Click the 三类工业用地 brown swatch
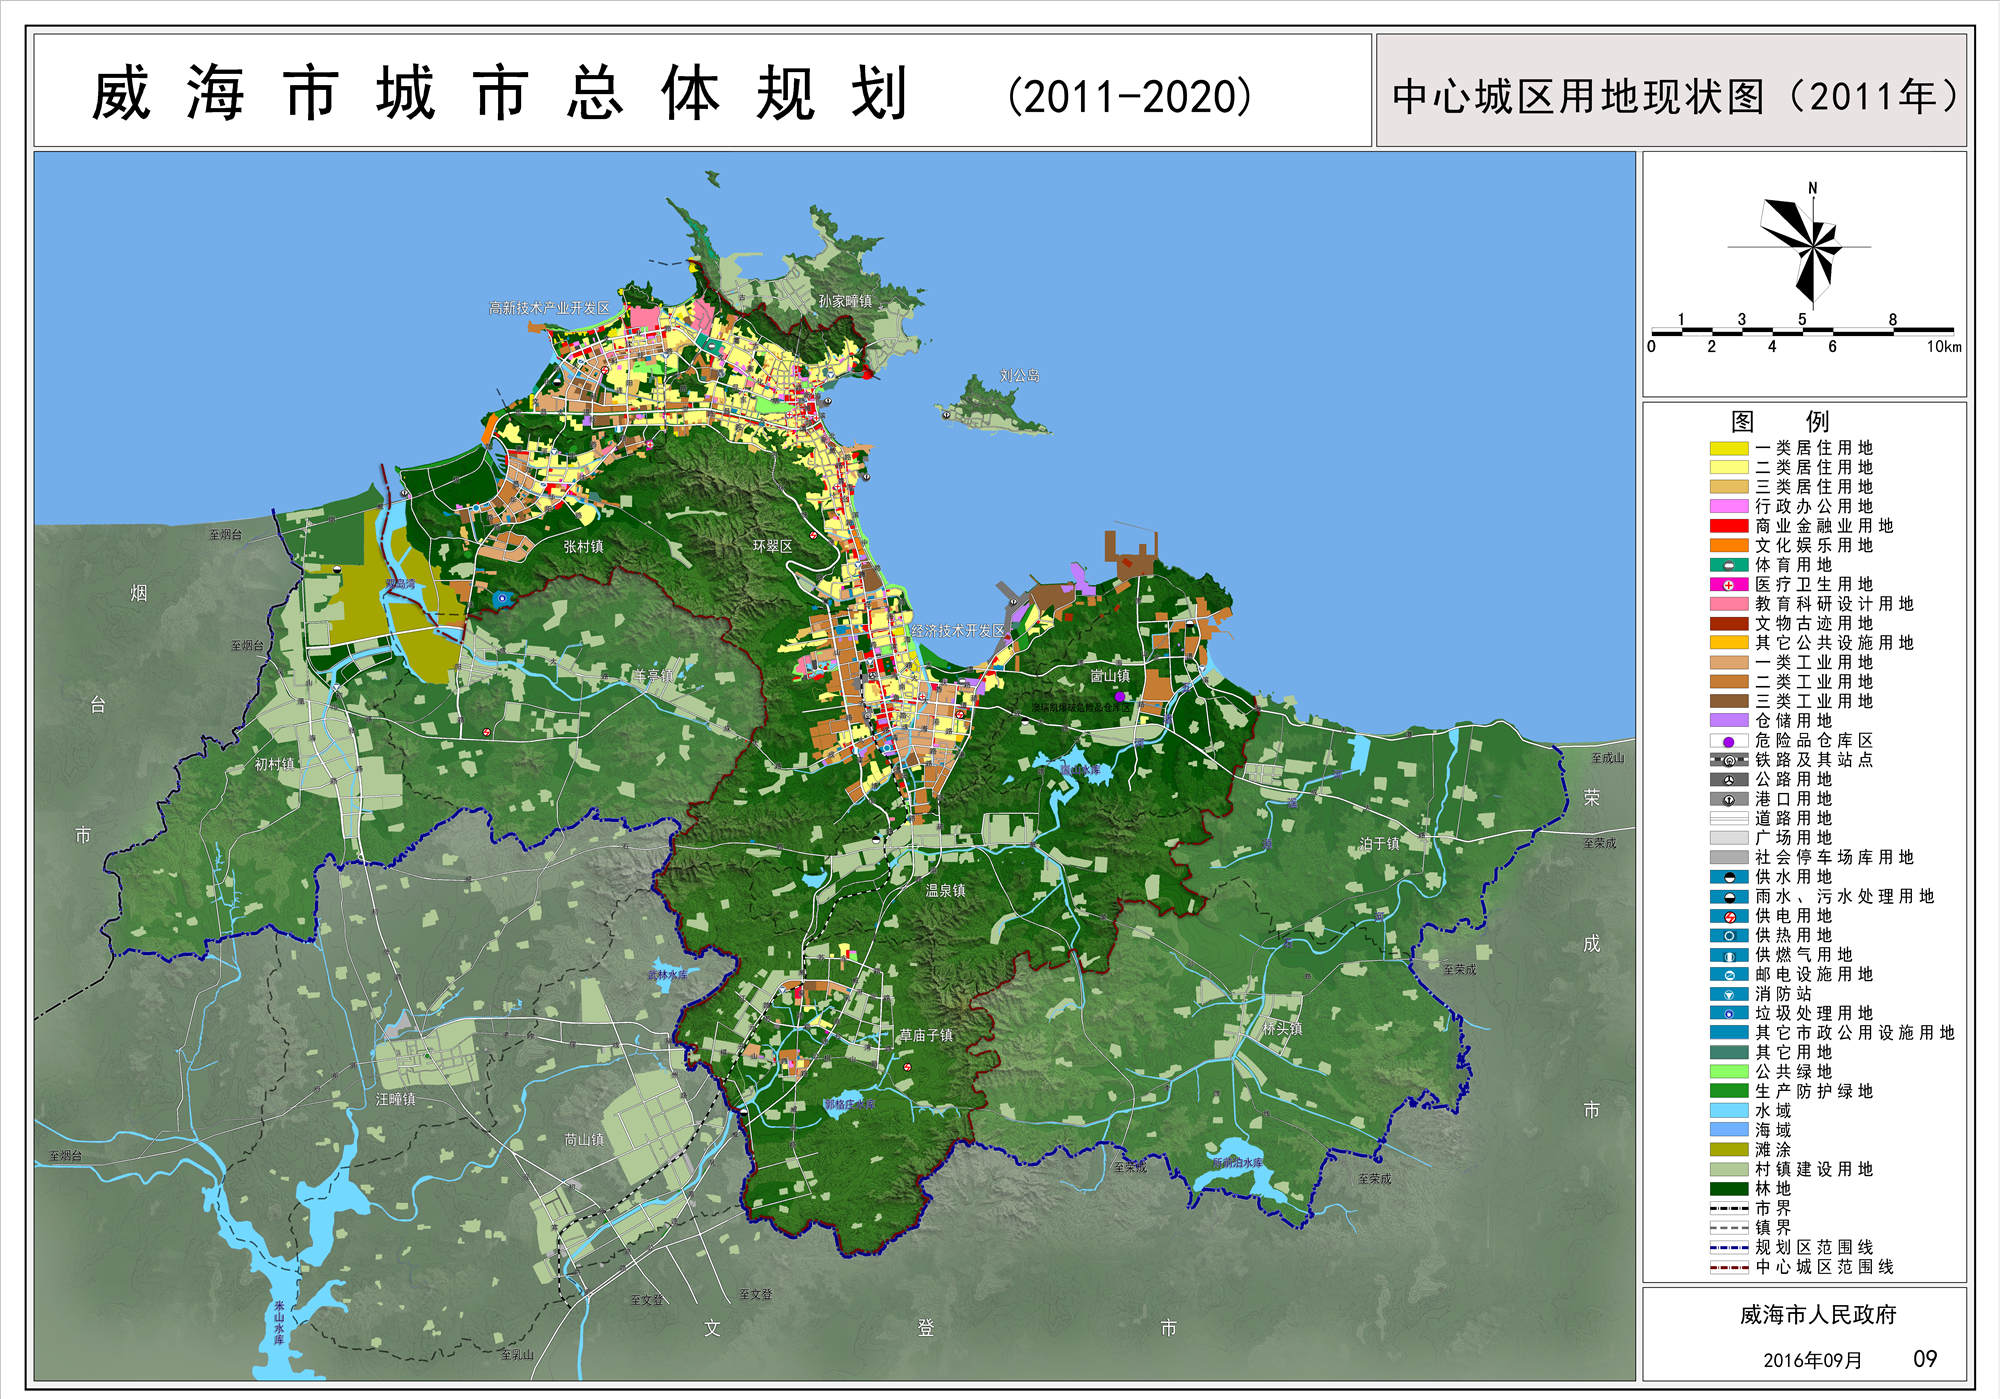This screenshot has width=2000, height=1399. pos(1728,701)
